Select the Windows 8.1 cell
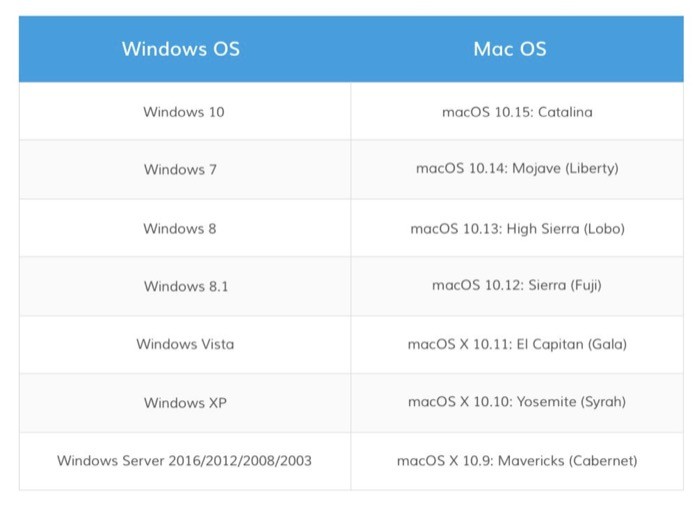Viewport: 700px width, 505px height. (186, 286)
